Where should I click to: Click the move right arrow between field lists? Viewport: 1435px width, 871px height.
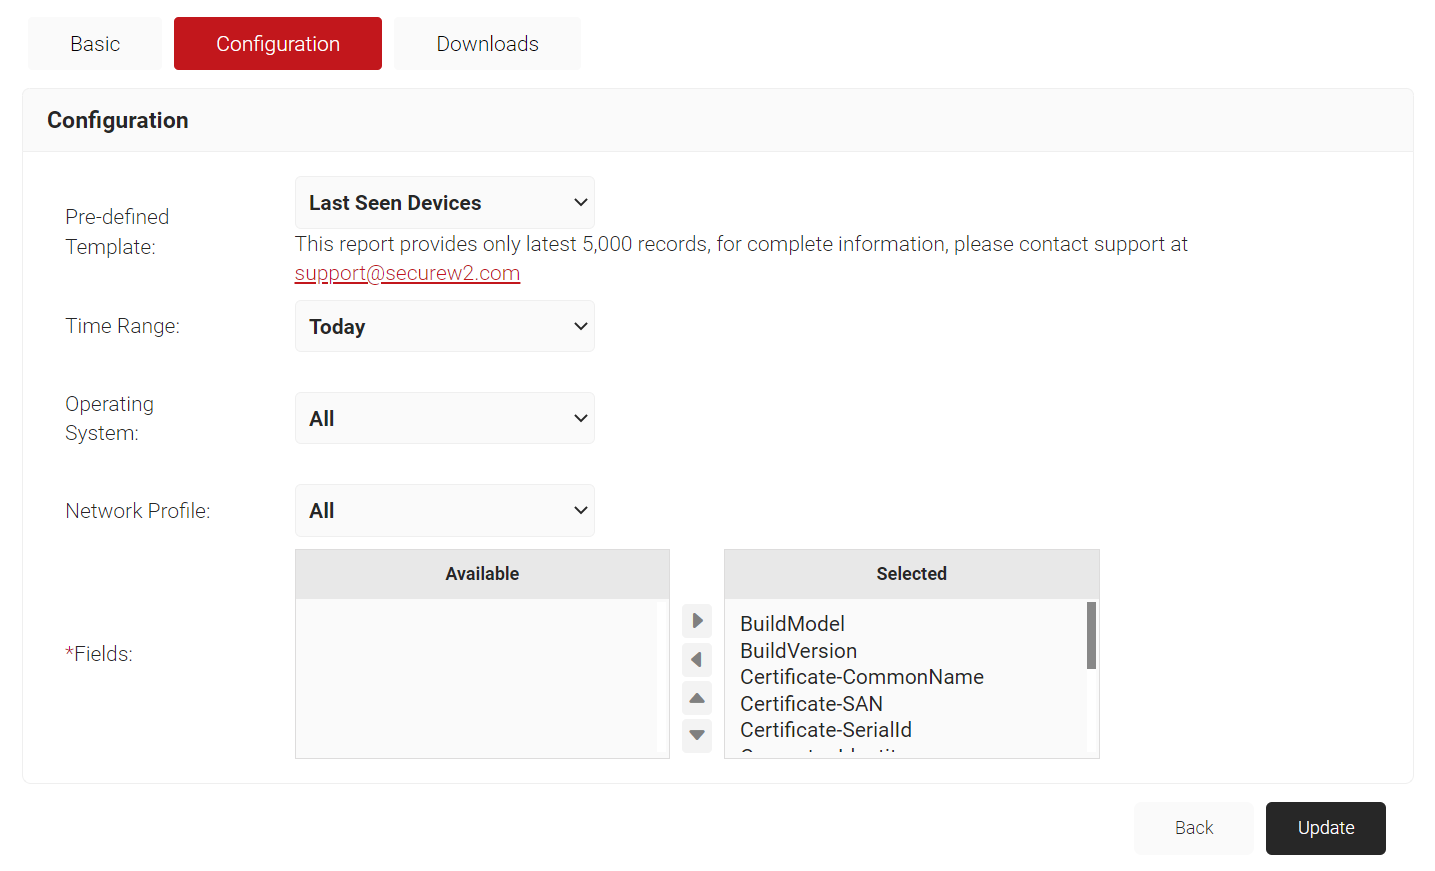(x=697, y=621)
